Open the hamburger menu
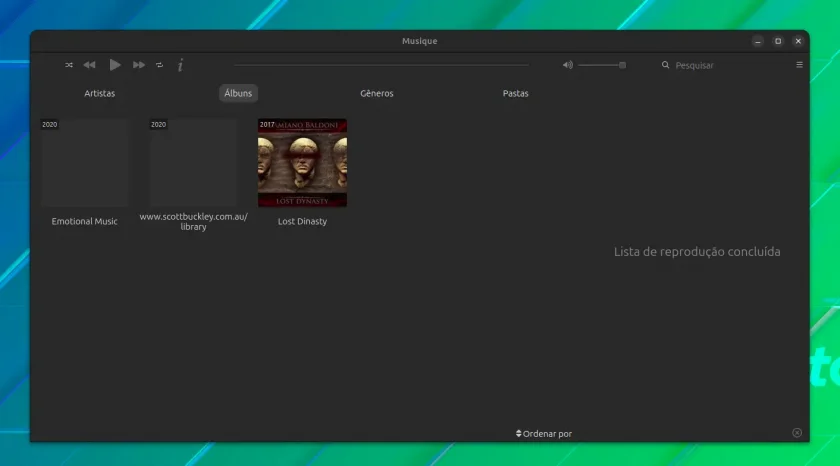Viewport: 840px width, 466px height. [x=799, y=65]
